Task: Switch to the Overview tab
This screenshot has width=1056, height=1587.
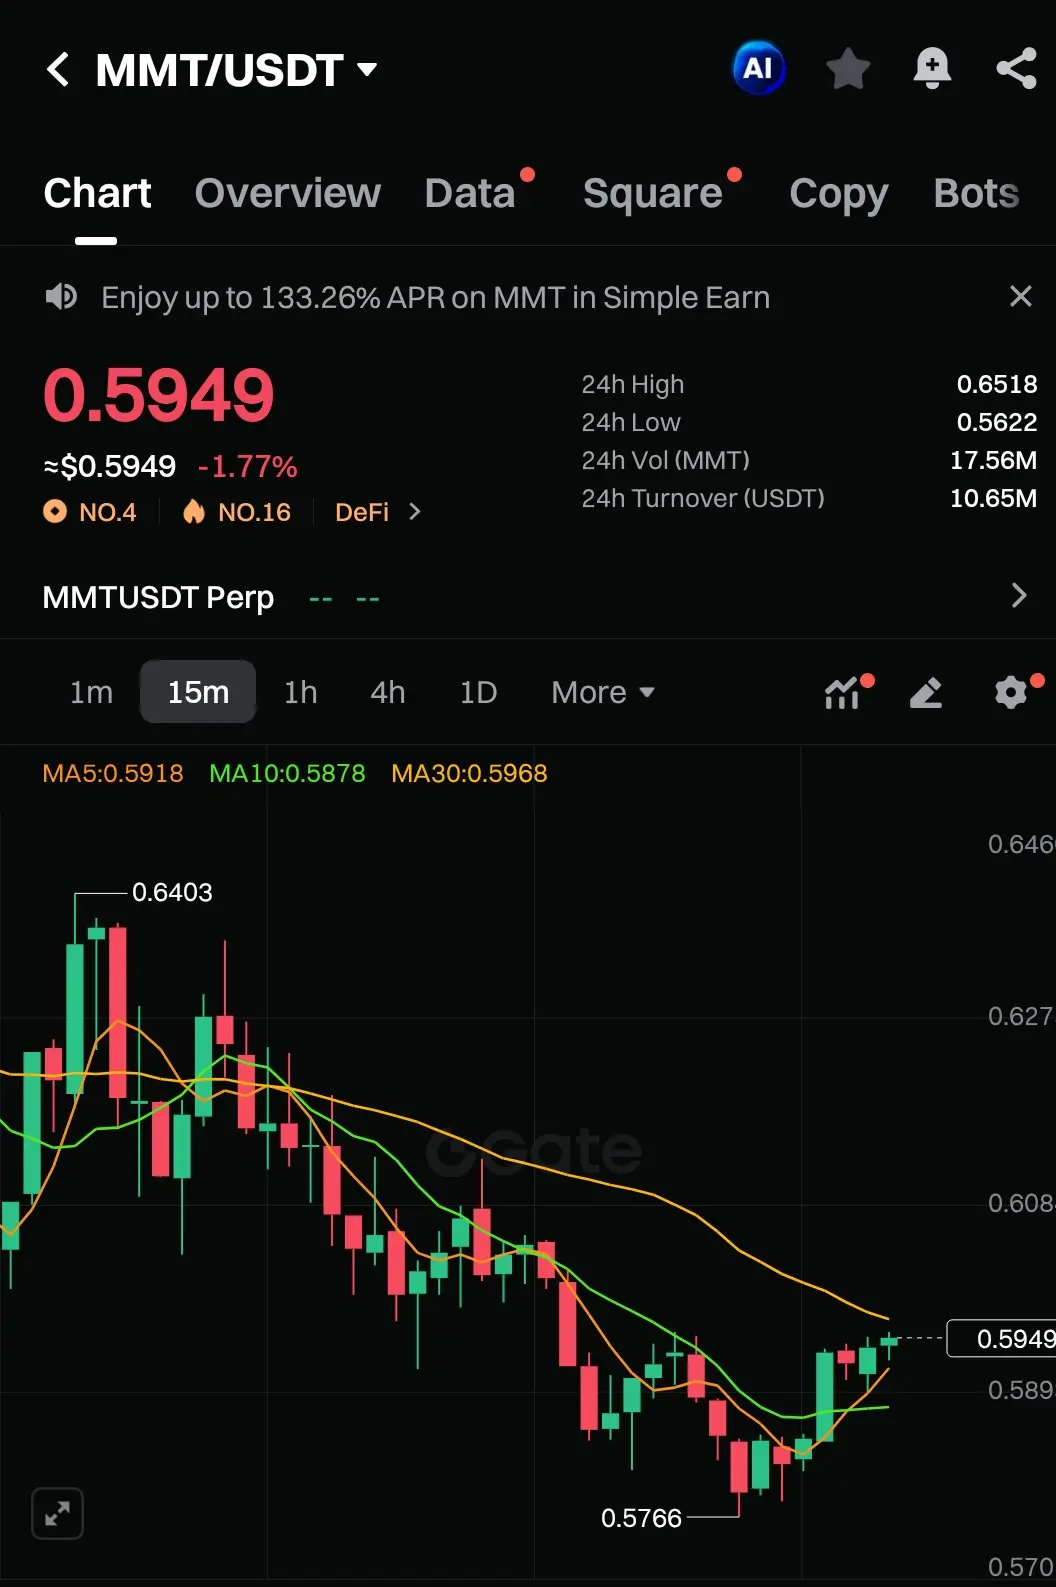Action: pos(288,193)
